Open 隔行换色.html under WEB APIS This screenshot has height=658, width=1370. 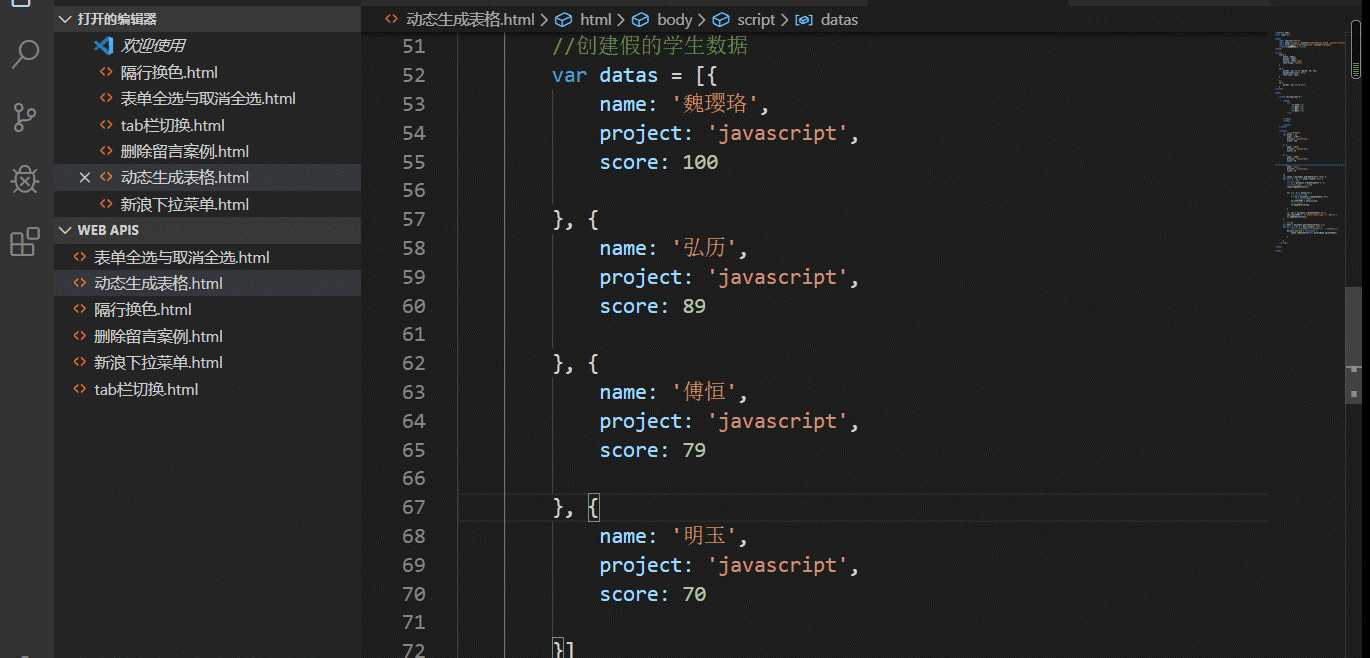click(143, 309)
